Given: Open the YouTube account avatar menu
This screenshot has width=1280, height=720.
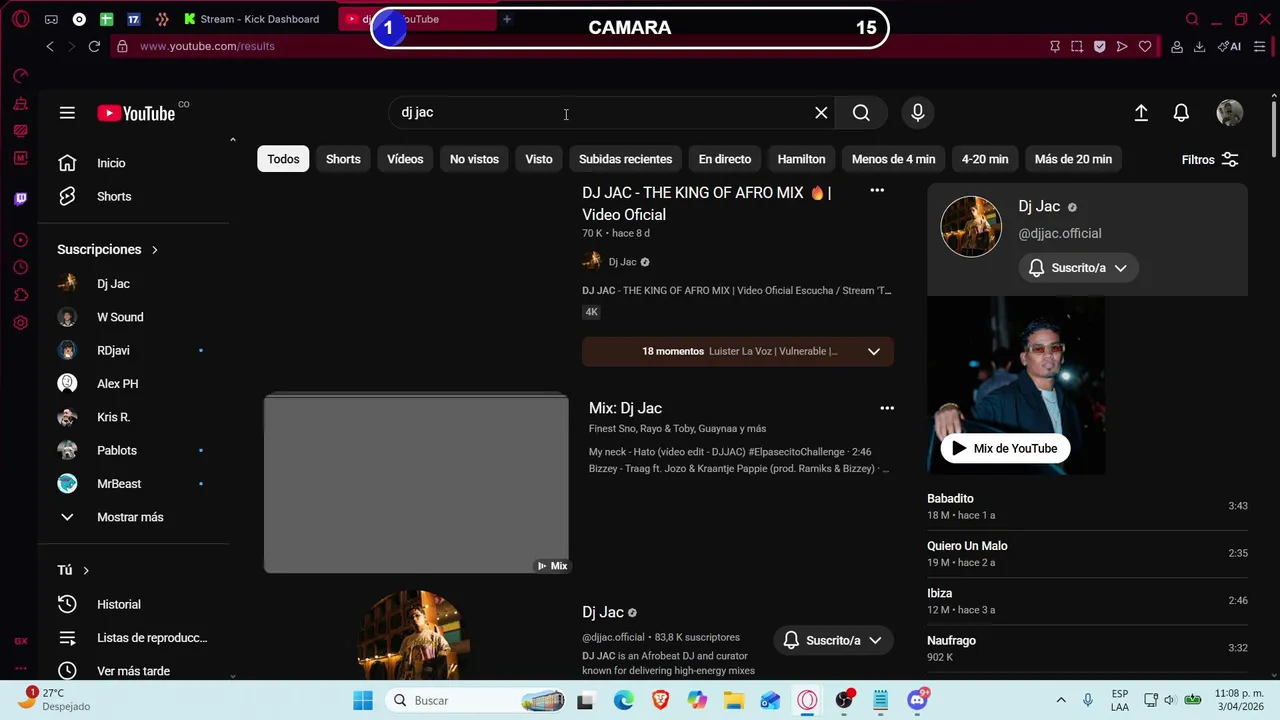Looking at the screenshot, I should click(1229, 113).
